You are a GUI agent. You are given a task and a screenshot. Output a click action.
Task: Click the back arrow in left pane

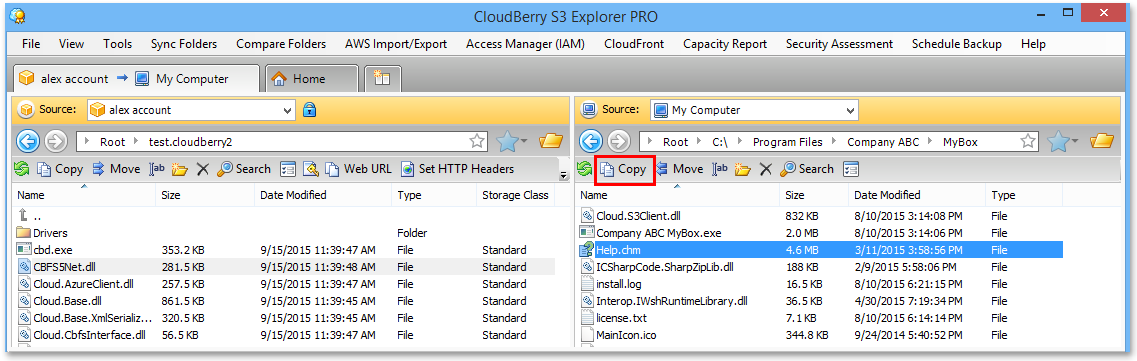28,141
